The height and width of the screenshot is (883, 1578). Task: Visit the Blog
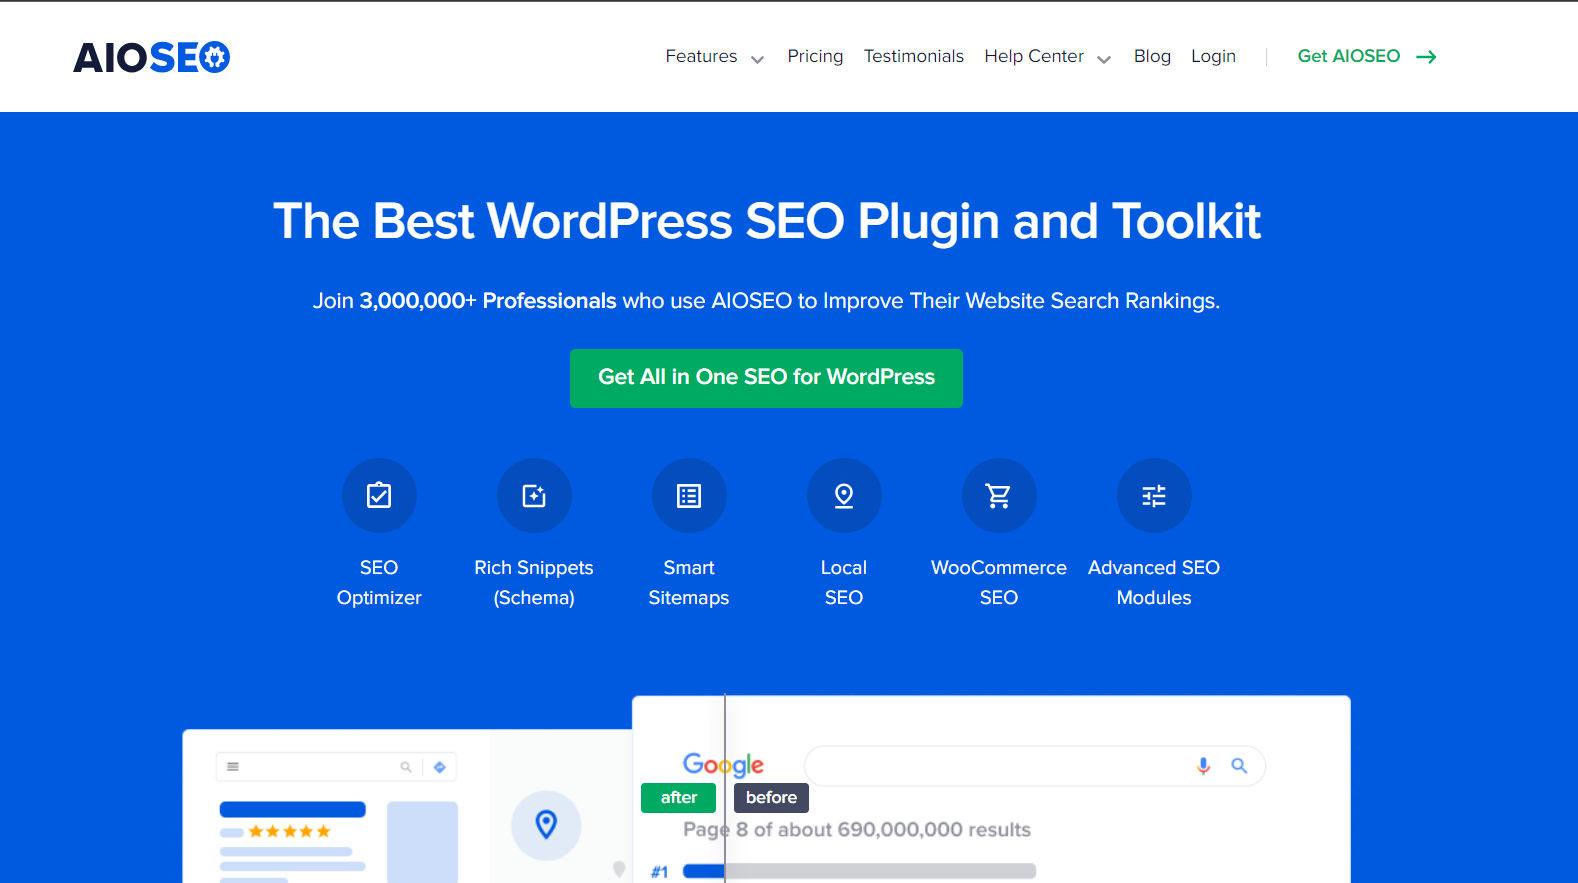coord(1152,57)
